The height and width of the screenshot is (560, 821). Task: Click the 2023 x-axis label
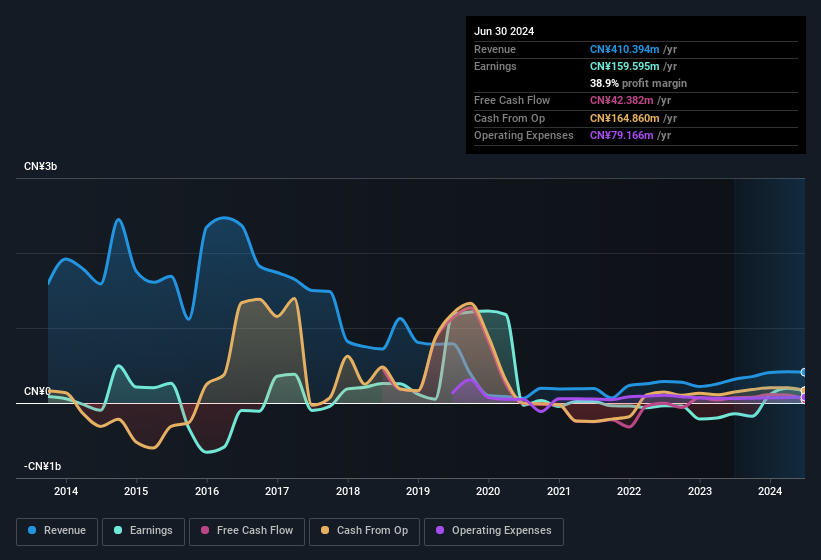tap(700, 491)
